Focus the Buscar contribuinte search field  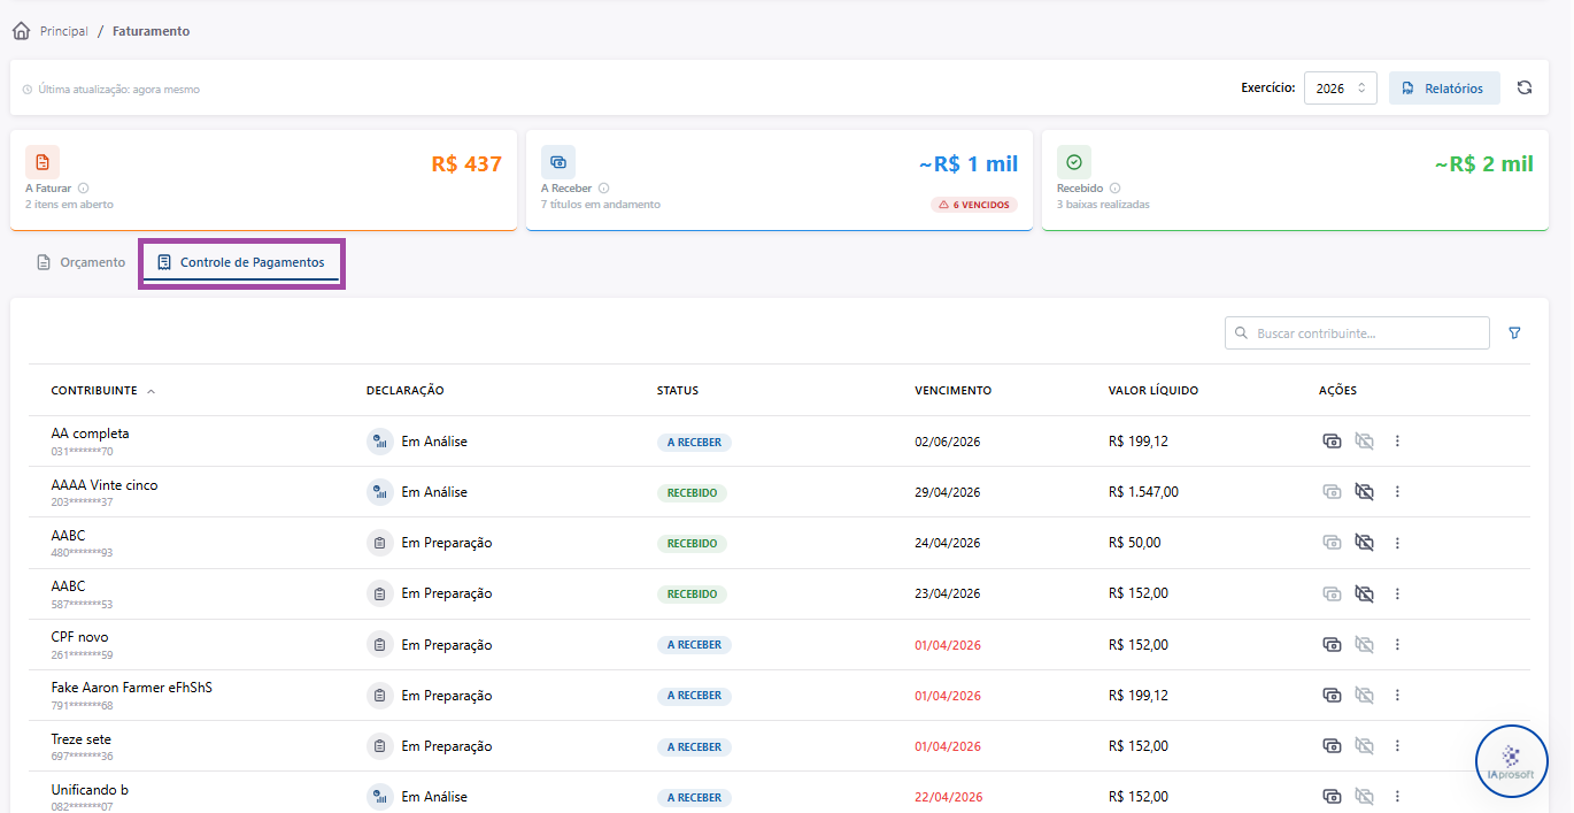pyautogui.click(x=1357, y=333)
